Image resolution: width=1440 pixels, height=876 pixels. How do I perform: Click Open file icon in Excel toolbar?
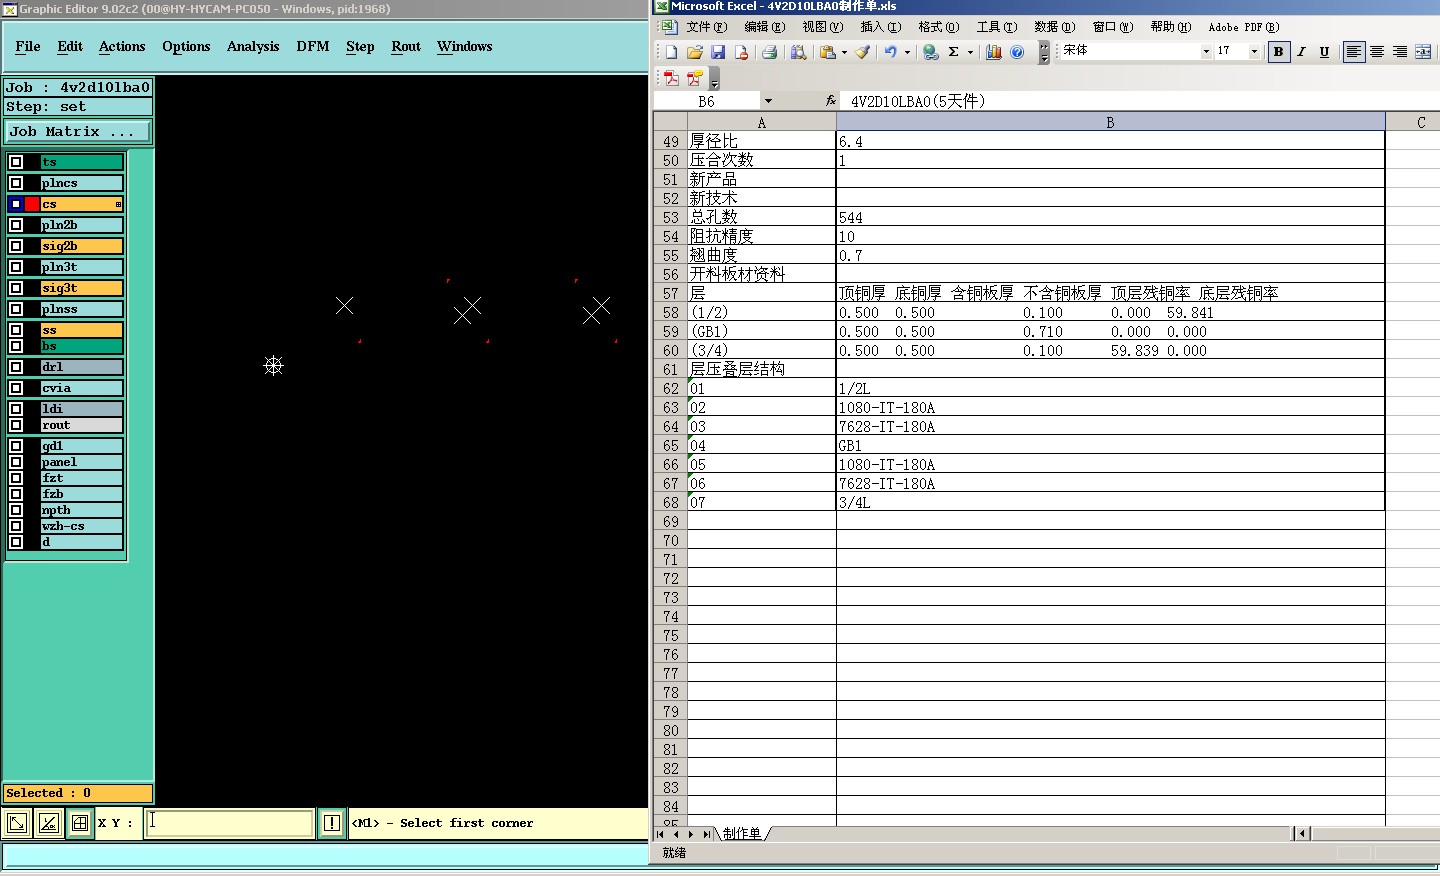point(694,52)
